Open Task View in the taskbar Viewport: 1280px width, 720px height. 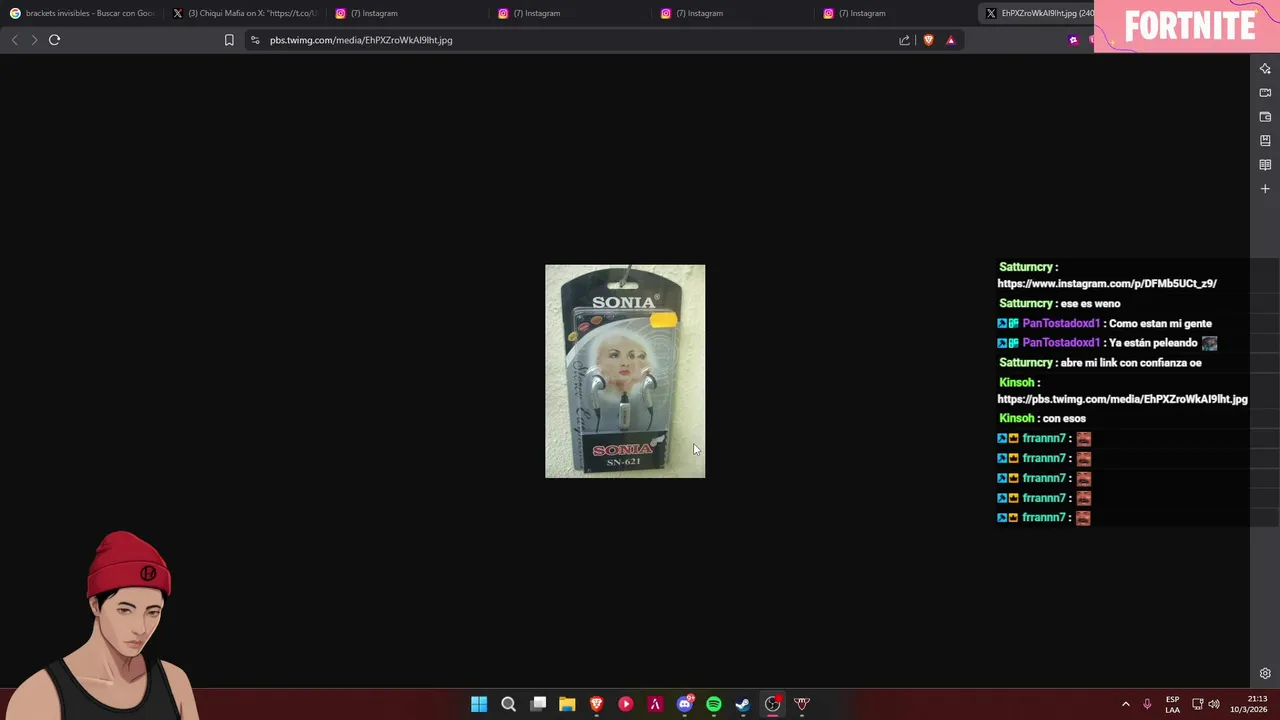tap(538, 704)
